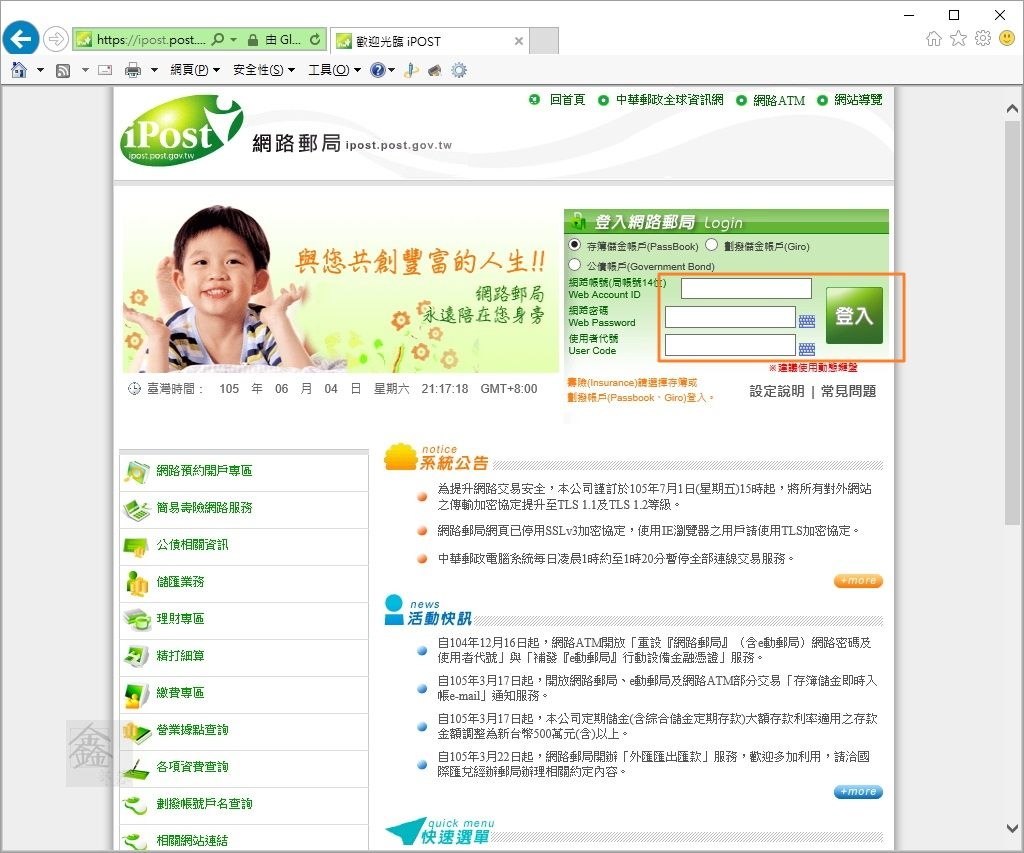Image resolution: width=1024 pixels, height=853 pixels.
Task: Click the blue +more button under 活動快訊
Action: tap(858, 792)
